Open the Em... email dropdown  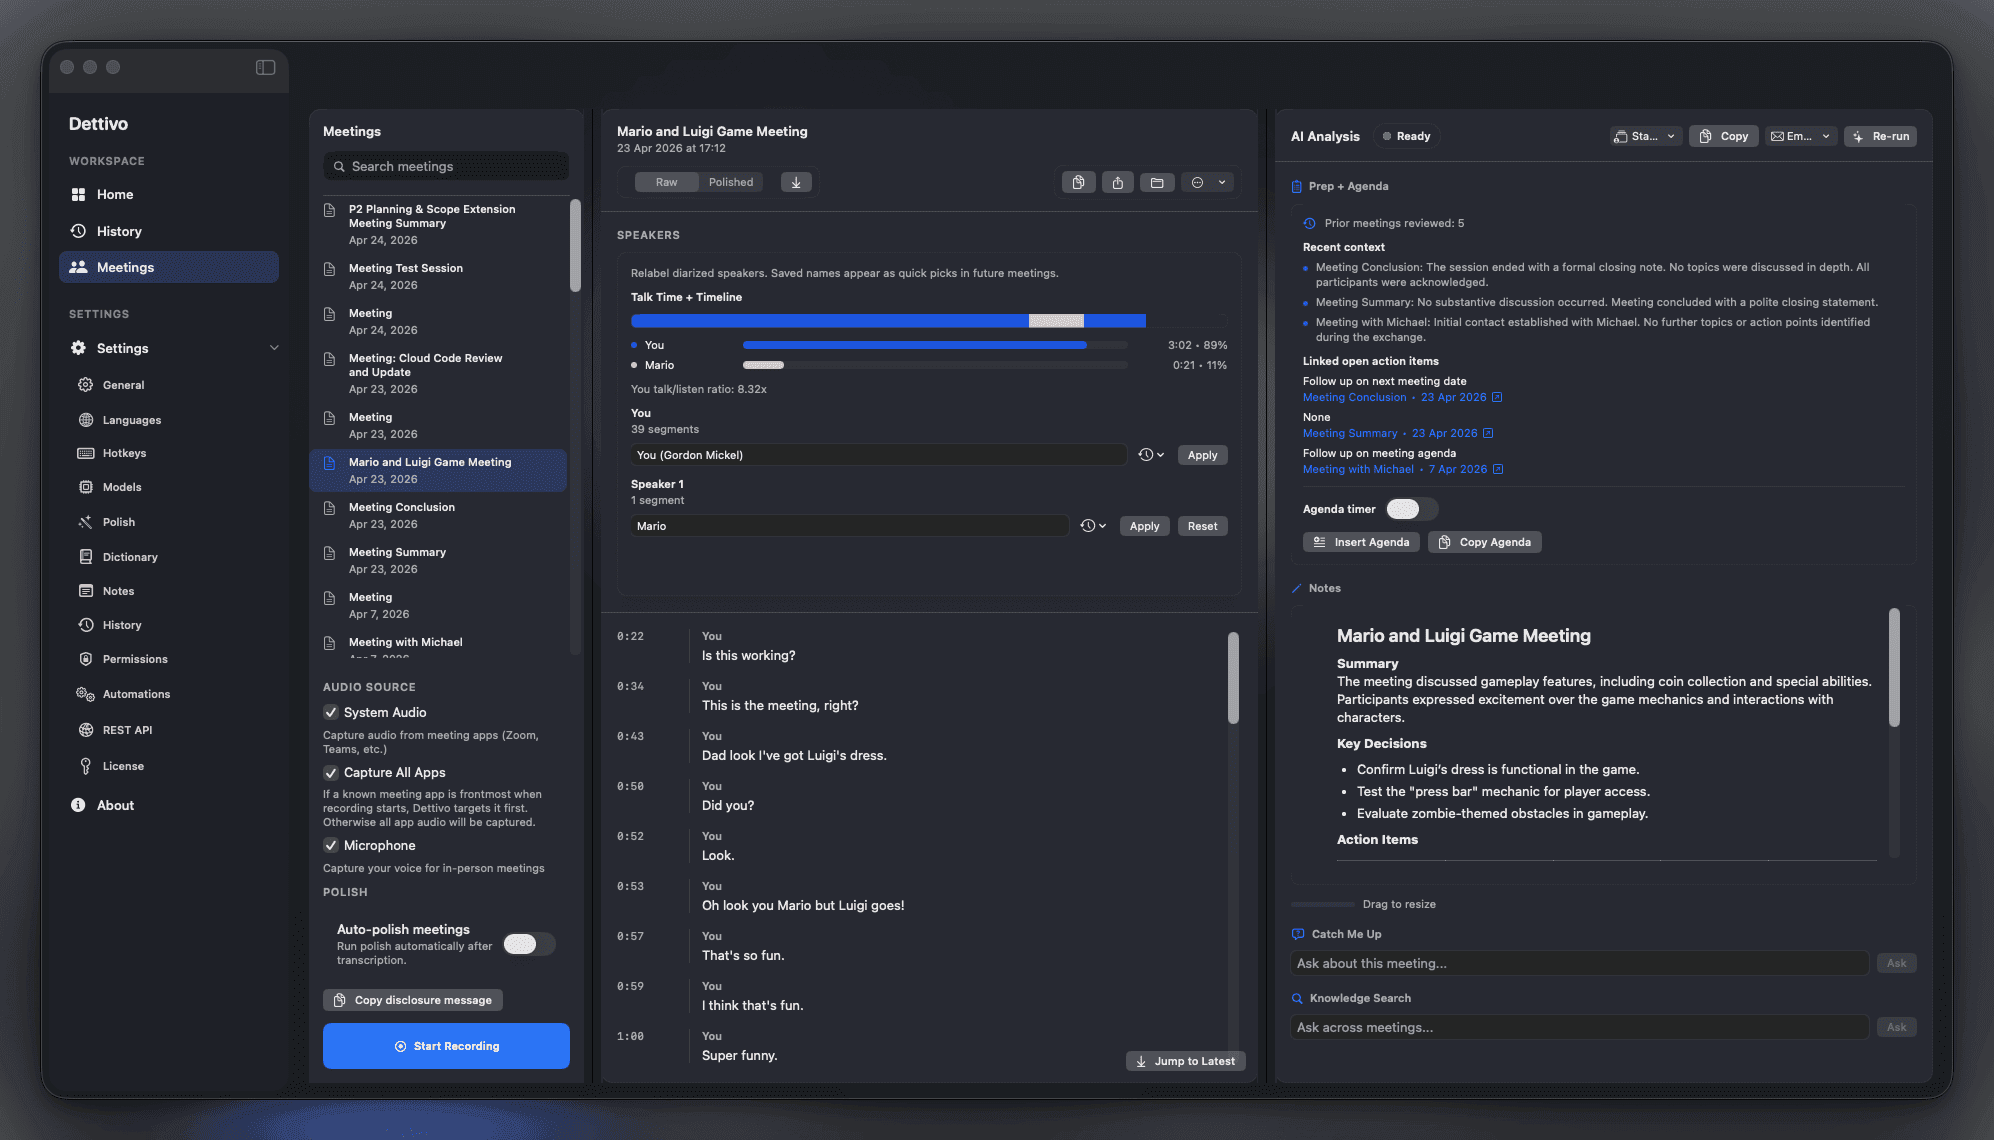point(1800,136)
